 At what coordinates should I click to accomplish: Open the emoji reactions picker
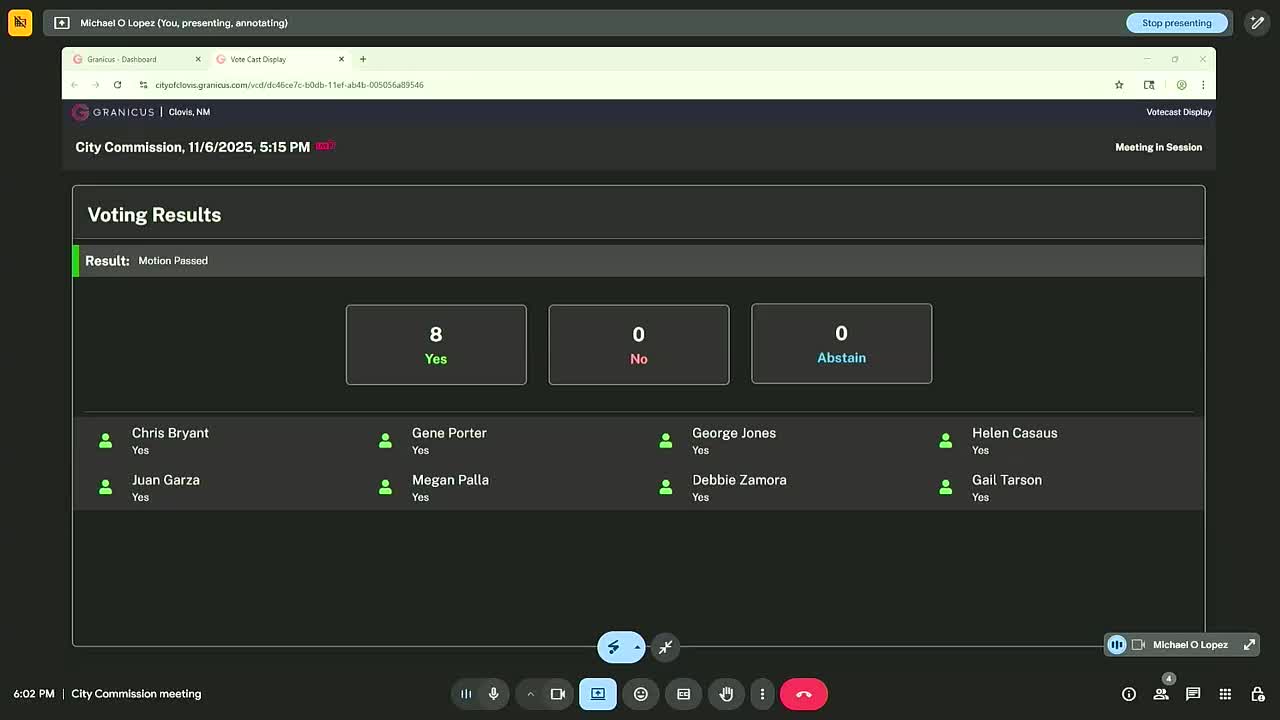(641, 694)
